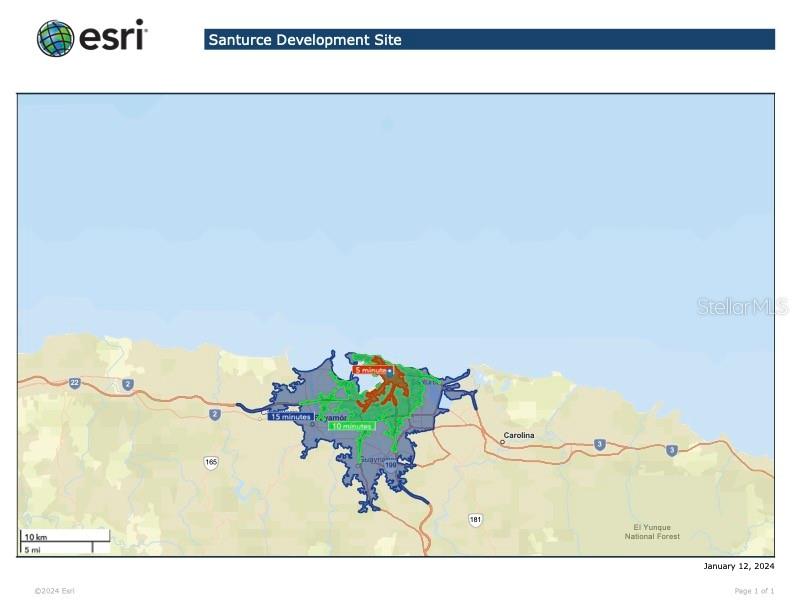Click the Bayamón city label
This screenshot has width=792, height=612.
(x=331, y=418)
